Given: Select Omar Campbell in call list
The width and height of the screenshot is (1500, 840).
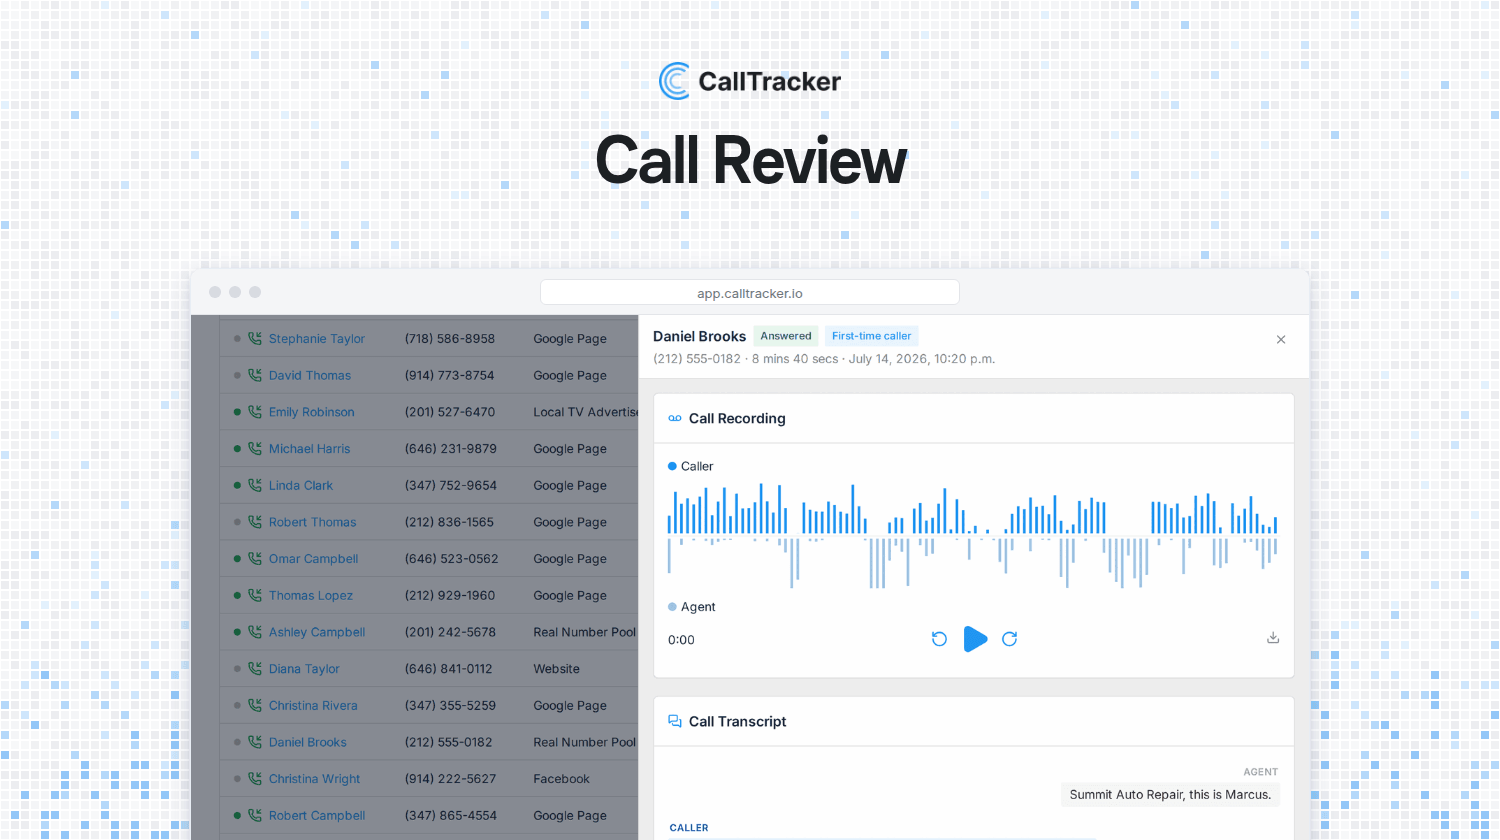Looking at the screenshot, I should [x=314, y=559].
